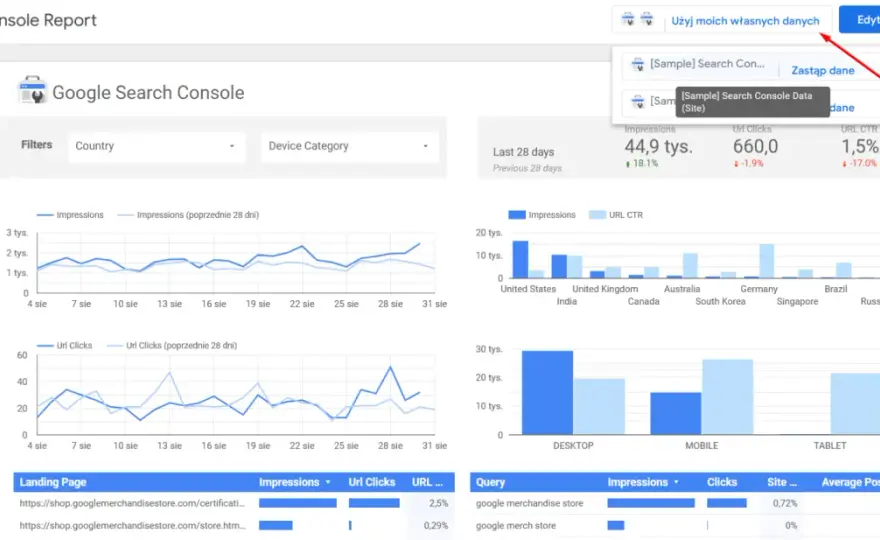Click first data source icon in top bar
Image resolution: width=880 pixels, height=540 pixels.
coord(628,20)
